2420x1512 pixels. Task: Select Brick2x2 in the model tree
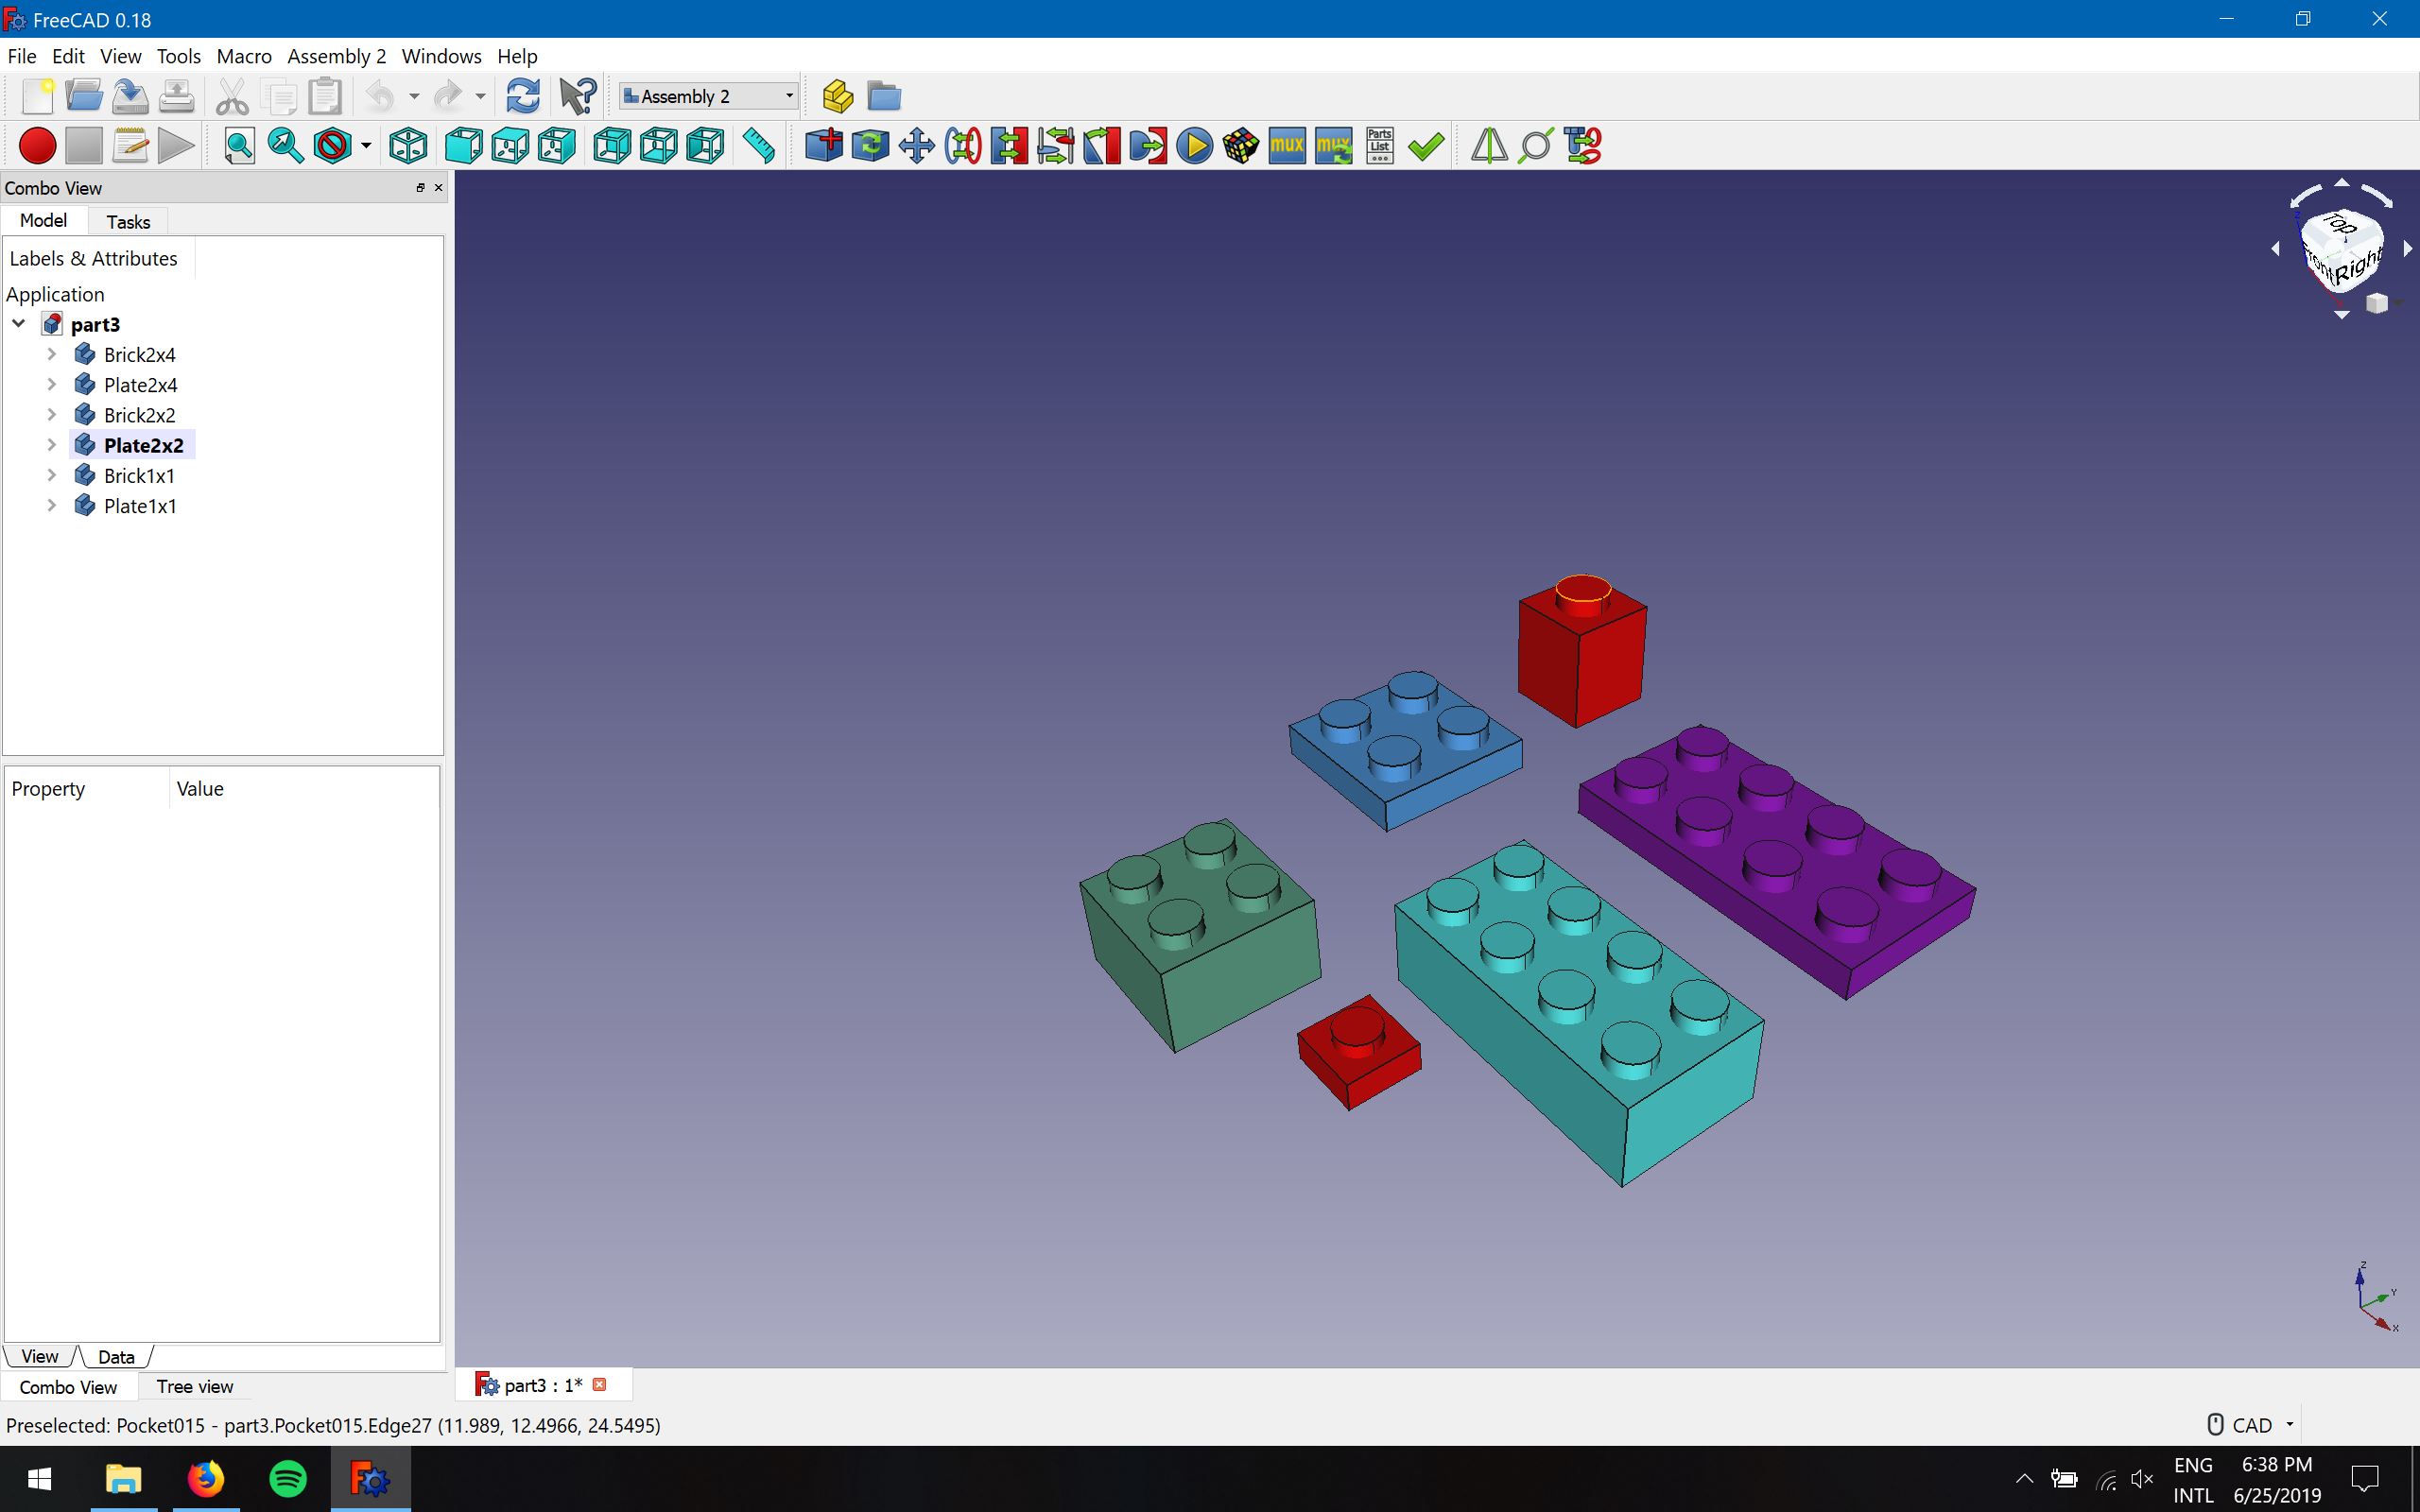(x=139, y=415)
